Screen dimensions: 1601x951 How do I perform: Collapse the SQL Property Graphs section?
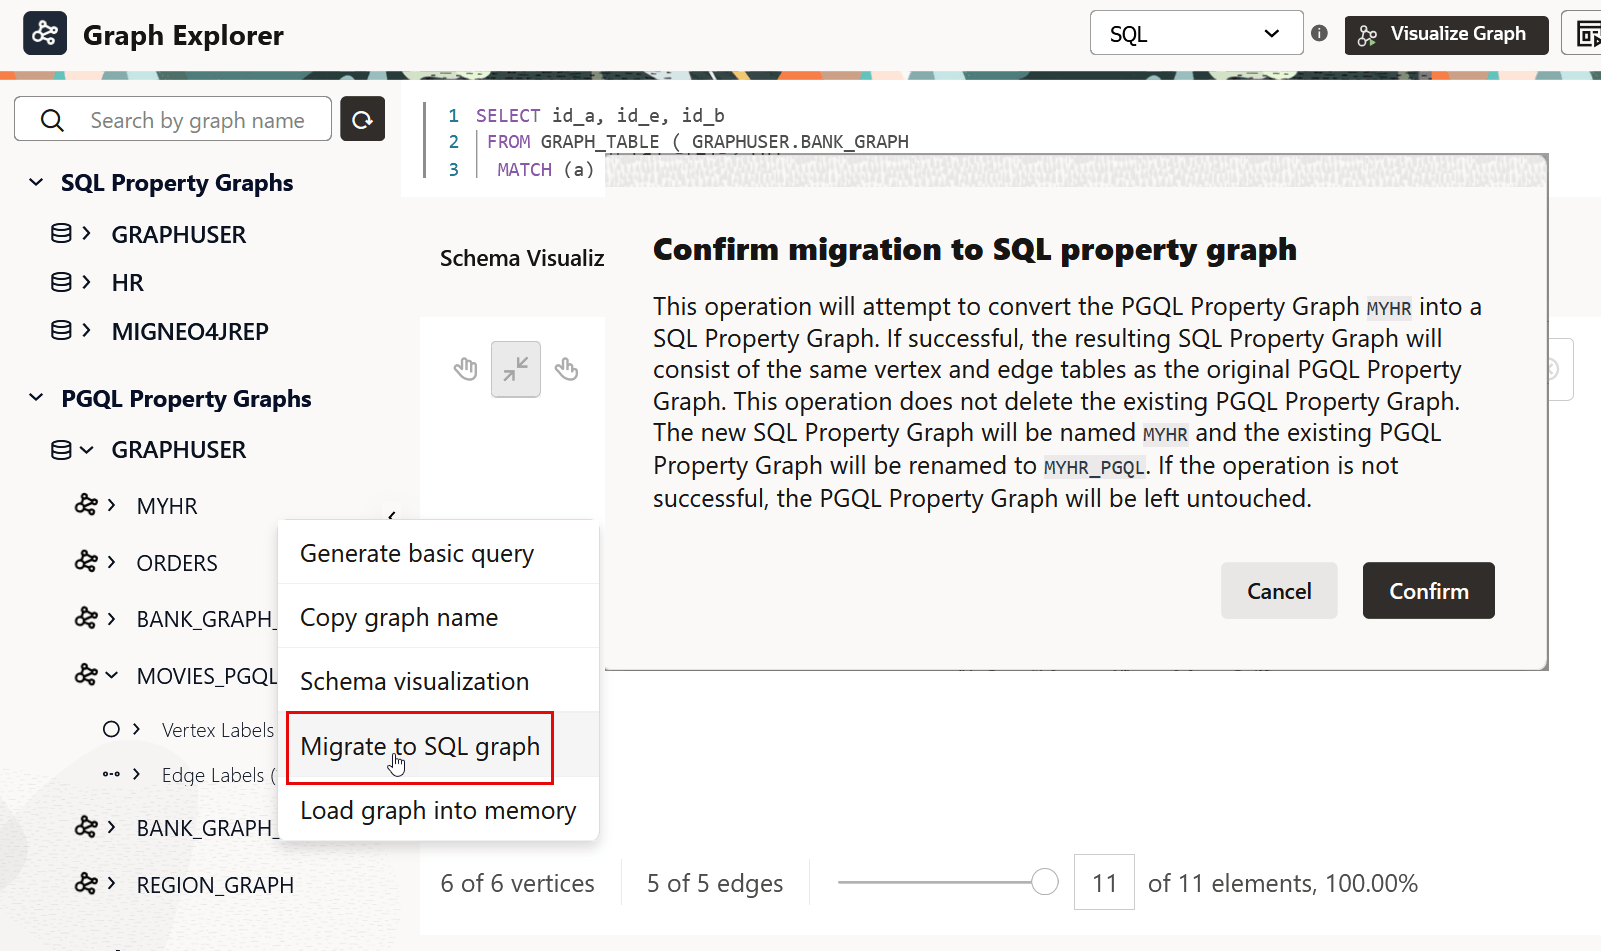click(36, 182)
